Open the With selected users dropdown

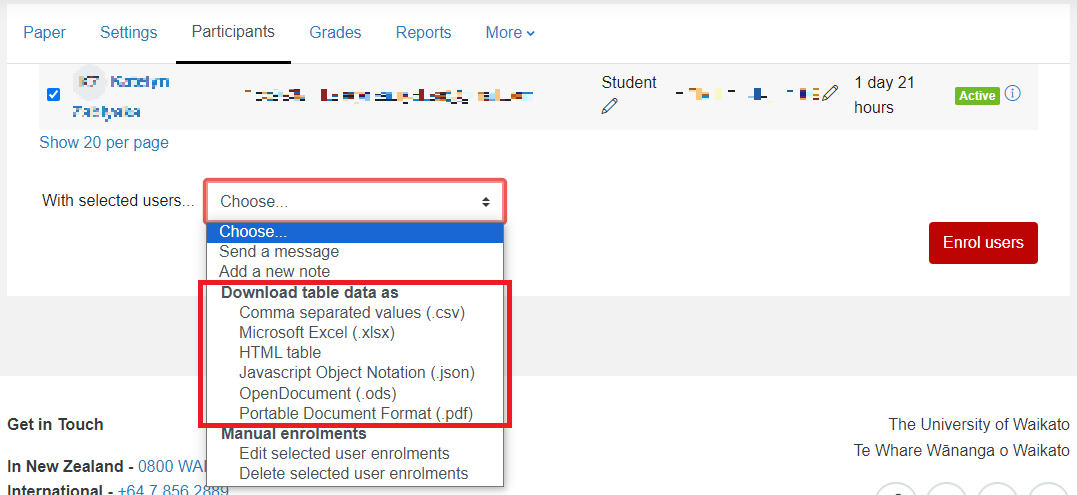pos(355,201)
